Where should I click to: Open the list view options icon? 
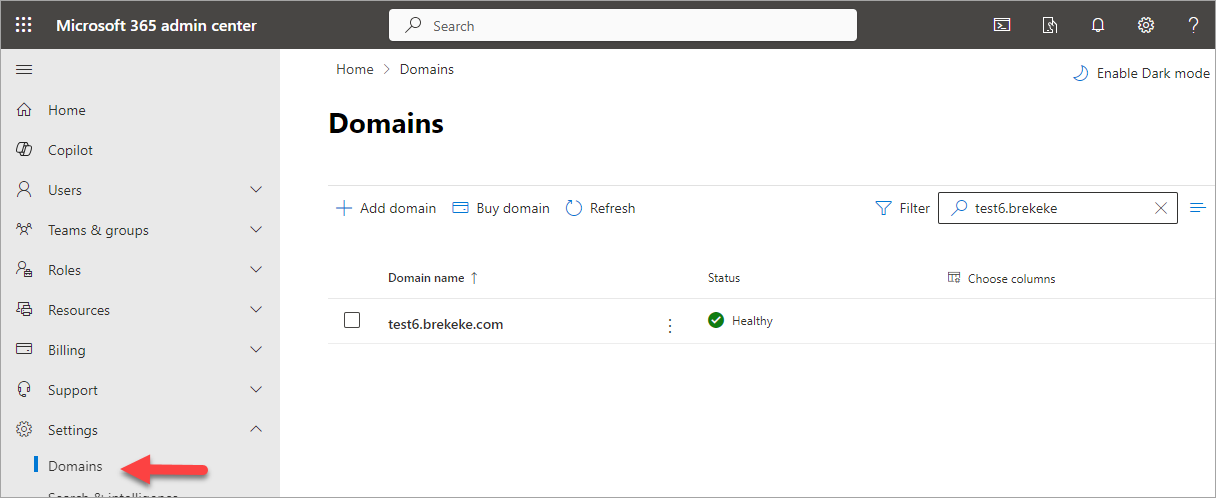tap(1198, 208)
